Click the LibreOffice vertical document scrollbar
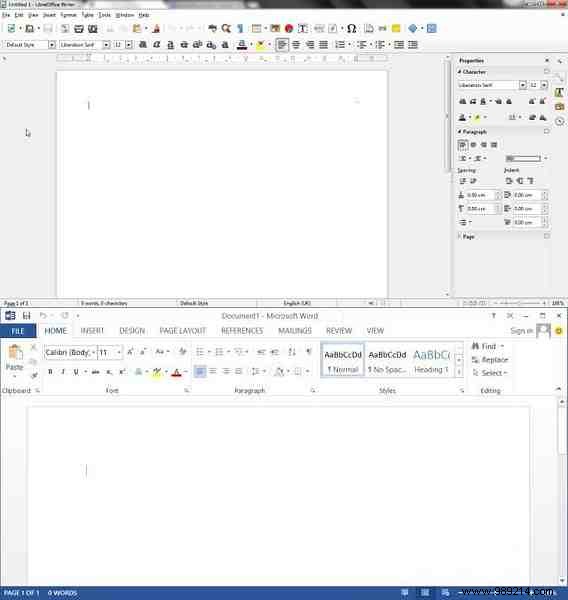The height and width of the screenshot is (600, 568). (447, 116)
